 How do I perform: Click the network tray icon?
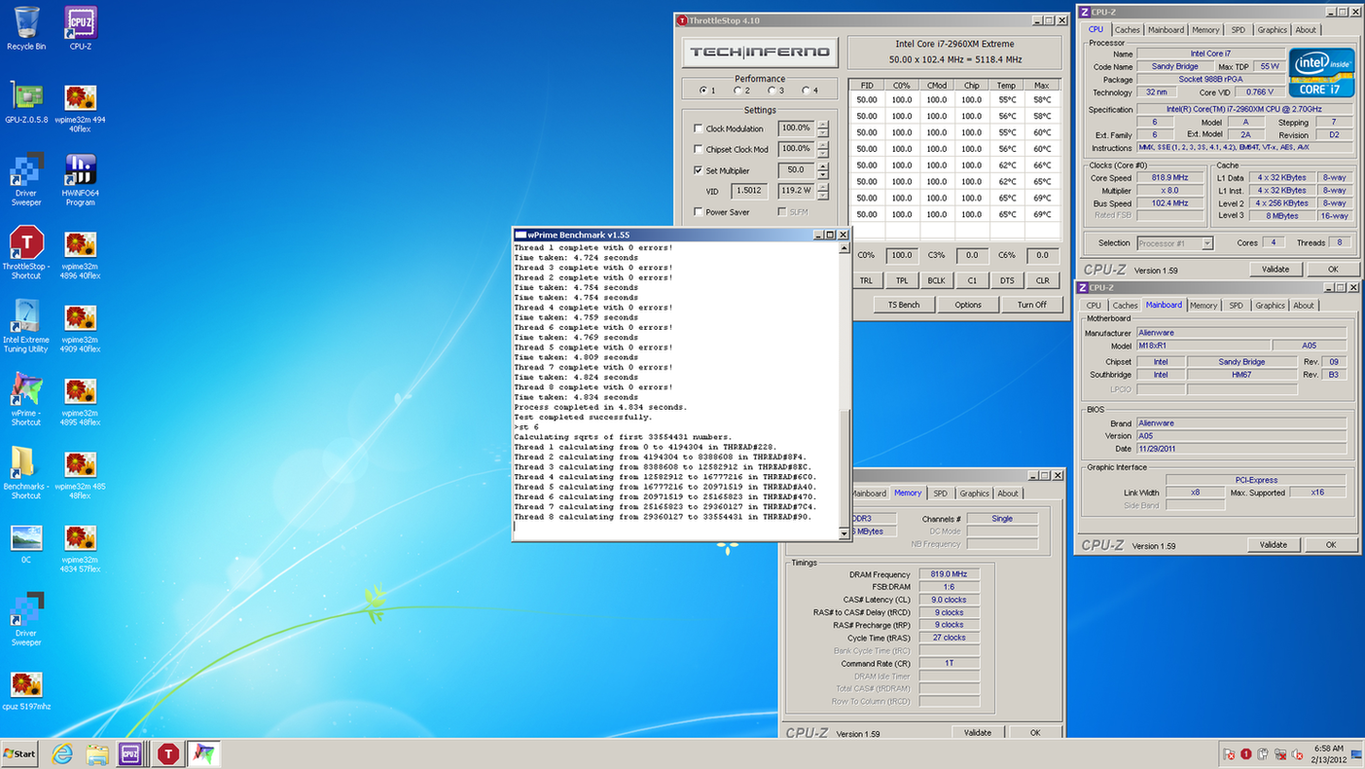pyautogui.click(x=1280, y=754)
